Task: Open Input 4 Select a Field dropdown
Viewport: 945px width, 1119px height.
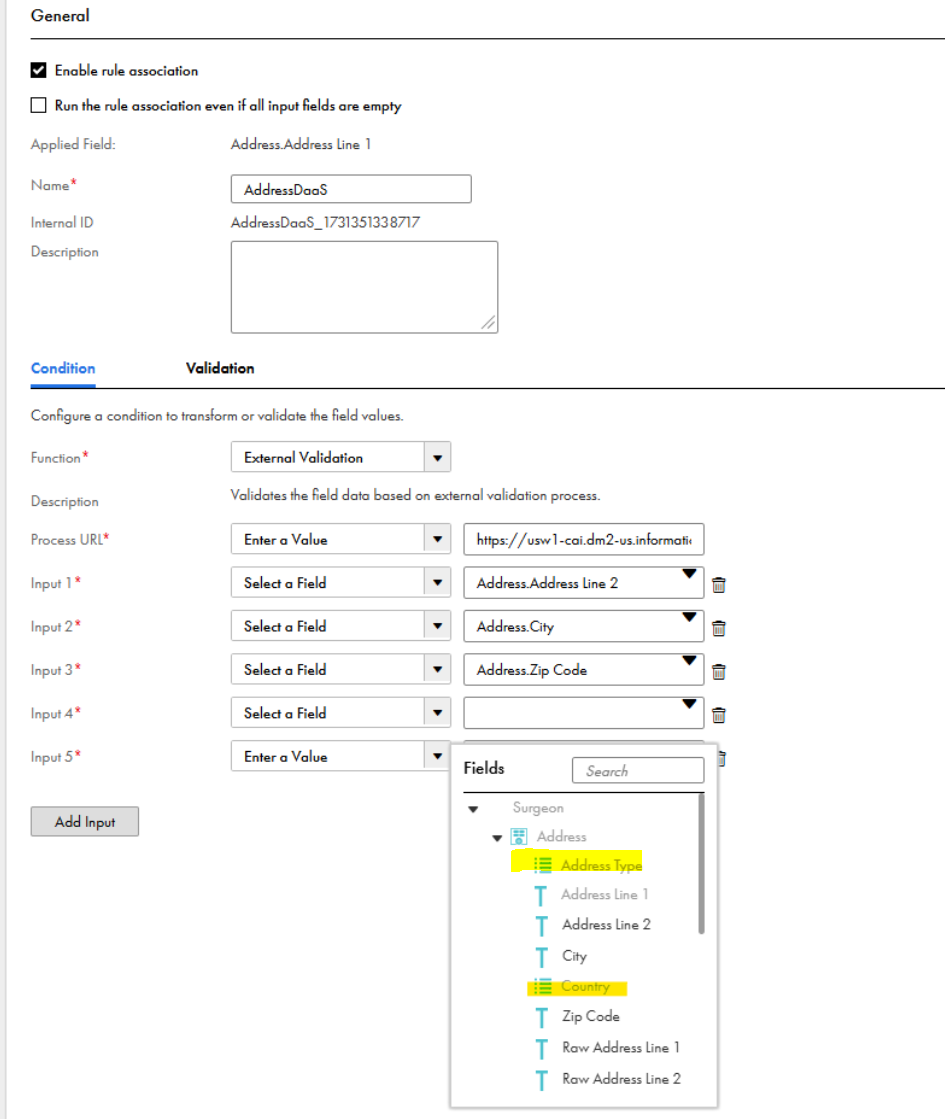Action: [x=438, y=713]
